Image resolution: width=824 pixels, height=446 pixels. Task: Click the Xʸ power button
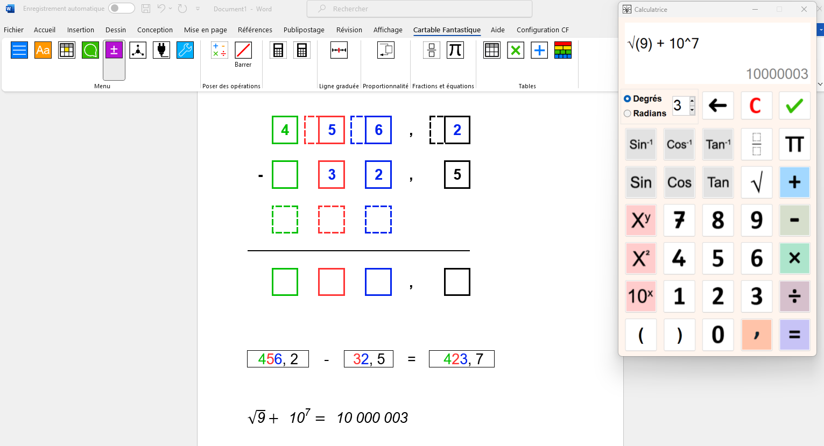point(641,220)
